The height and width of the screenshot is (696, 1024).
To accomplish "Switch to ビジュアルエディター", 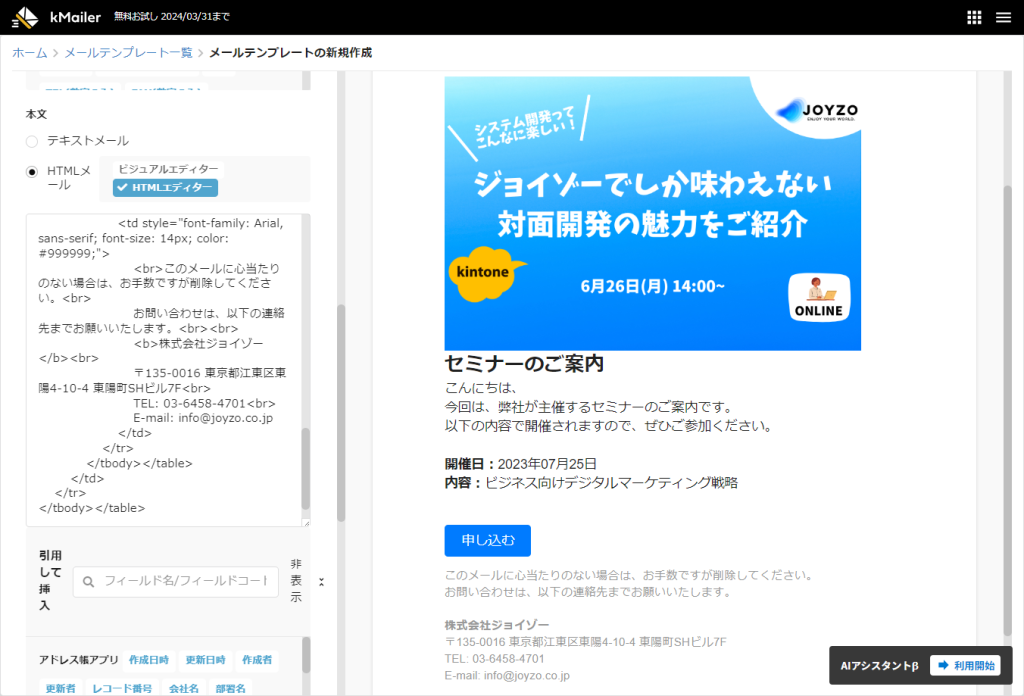I will (168, 169).
